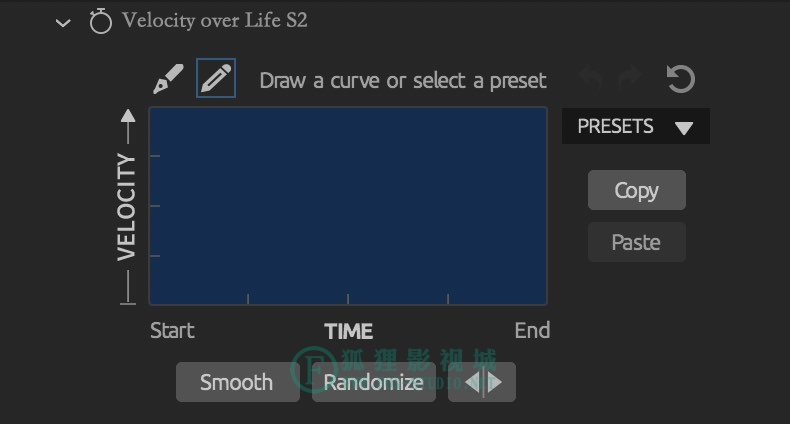The width and height of the screenshot is (790, 424).
Task: Click the vertical VELOCITY axis label
Action: [126, 207]
